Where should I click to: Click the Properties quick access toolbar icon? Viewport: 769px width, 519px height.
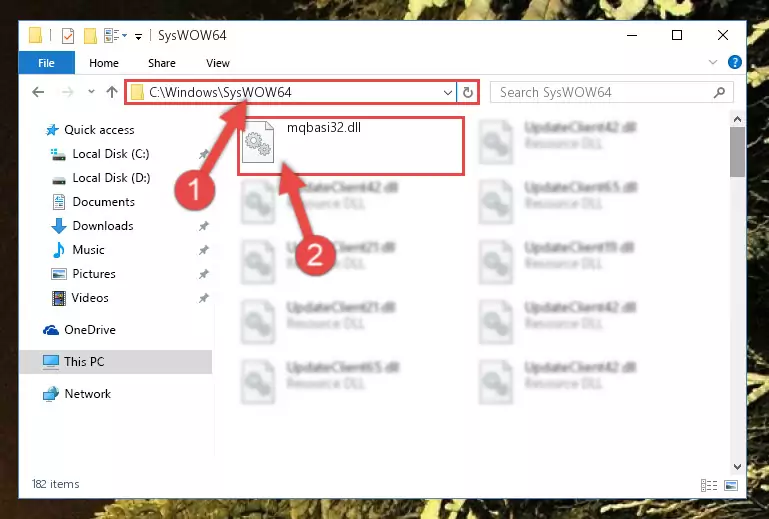pyautogui.click(x=68, y=36)
